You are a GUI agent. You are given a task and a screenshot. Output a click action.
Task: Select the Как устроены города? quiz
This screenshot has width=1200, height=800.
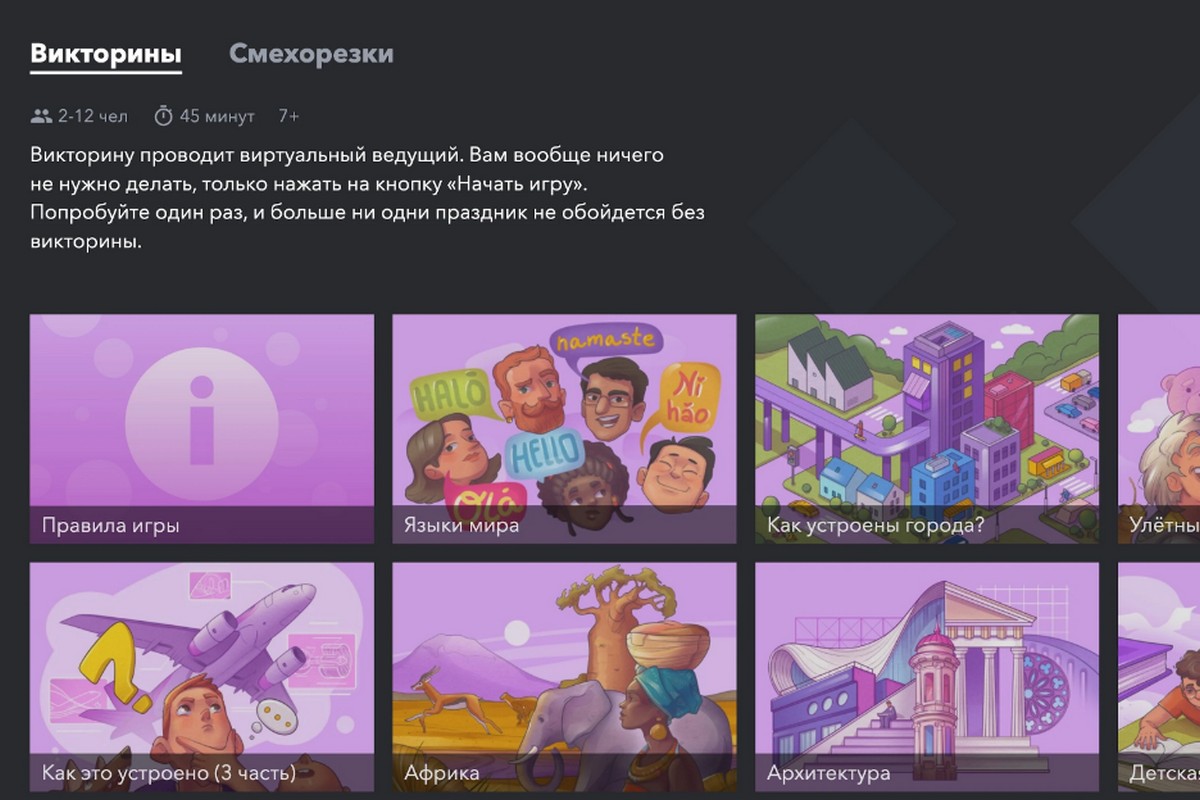tap(927, 429)
